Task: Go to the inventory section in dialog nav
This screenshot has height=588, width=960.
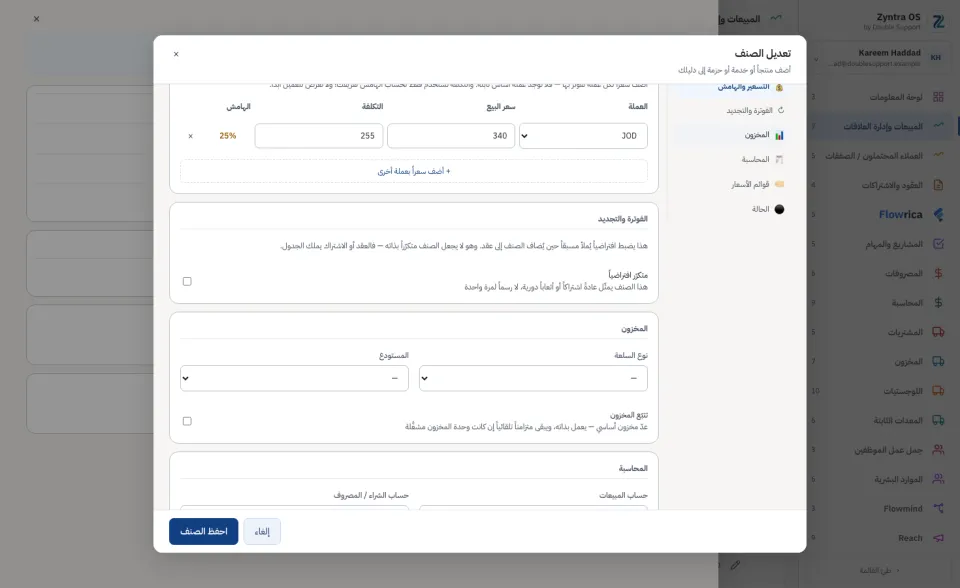Action: tap(732, 135)
